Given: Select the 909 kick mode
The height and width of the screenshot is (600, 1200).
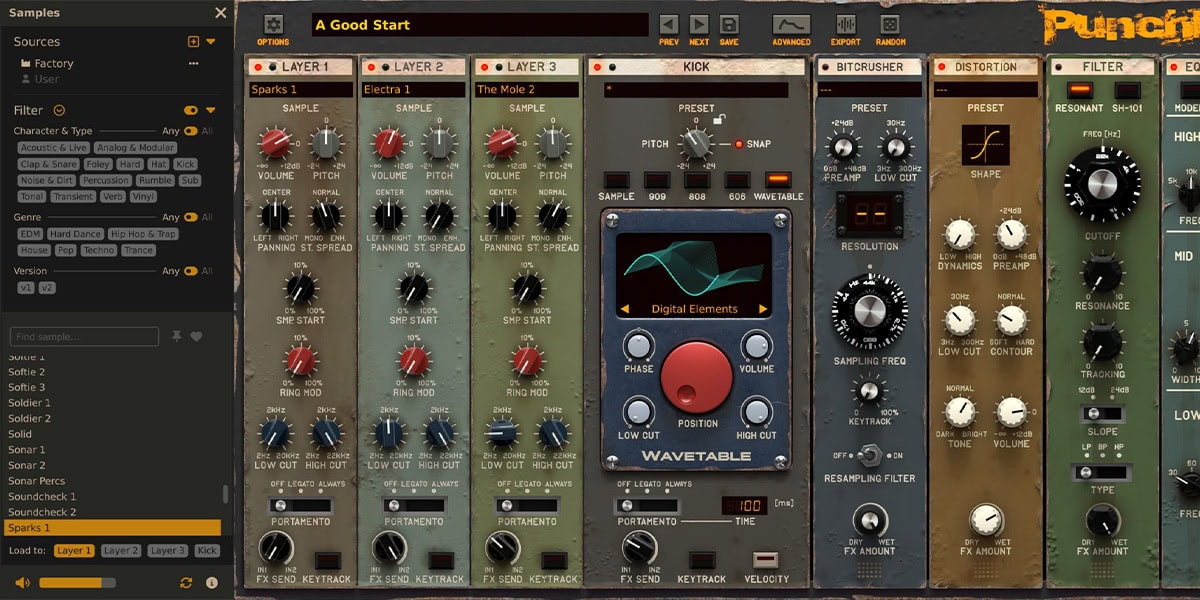Looking at the screenshot, I should coord(656,180).
